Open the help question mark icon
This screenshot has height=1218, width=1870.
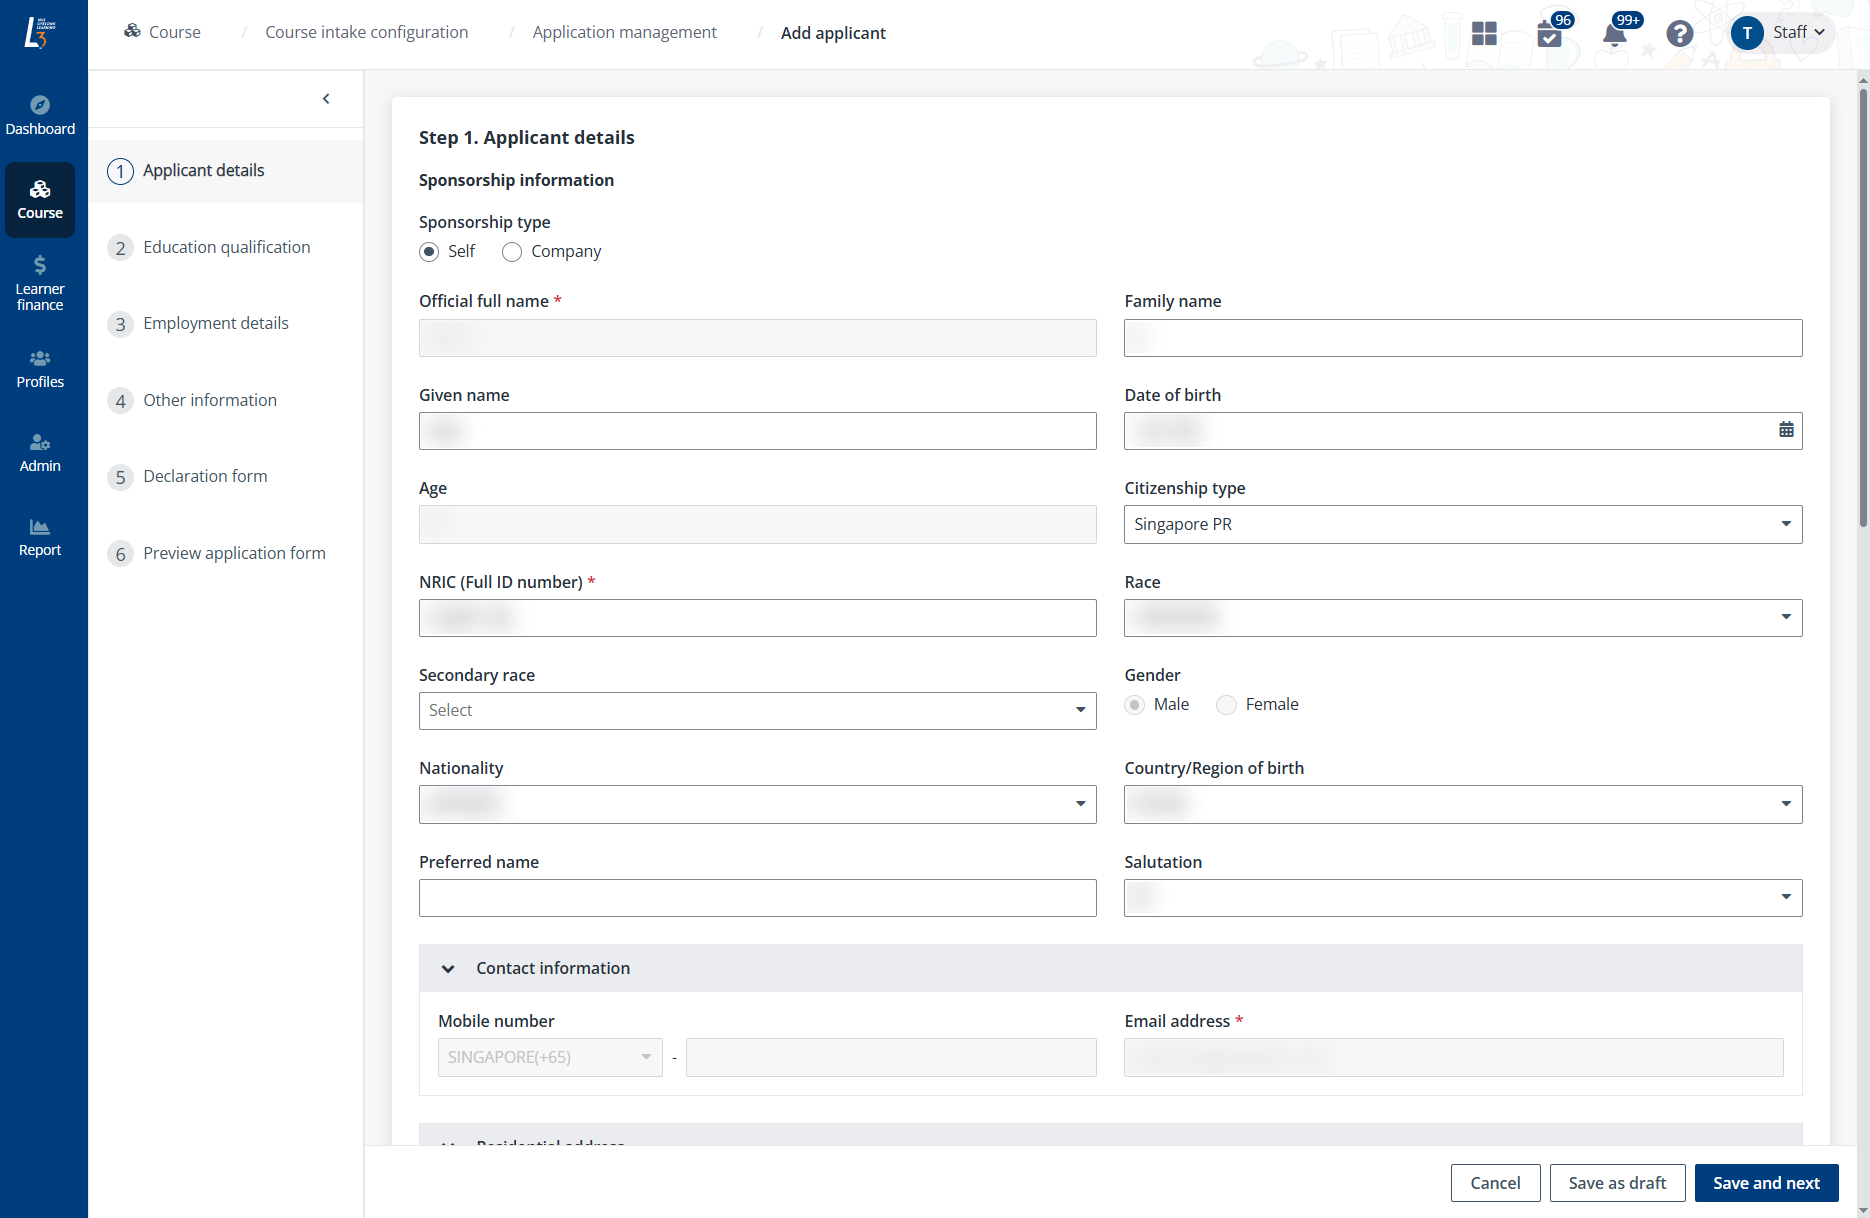tap(1679, 33)
